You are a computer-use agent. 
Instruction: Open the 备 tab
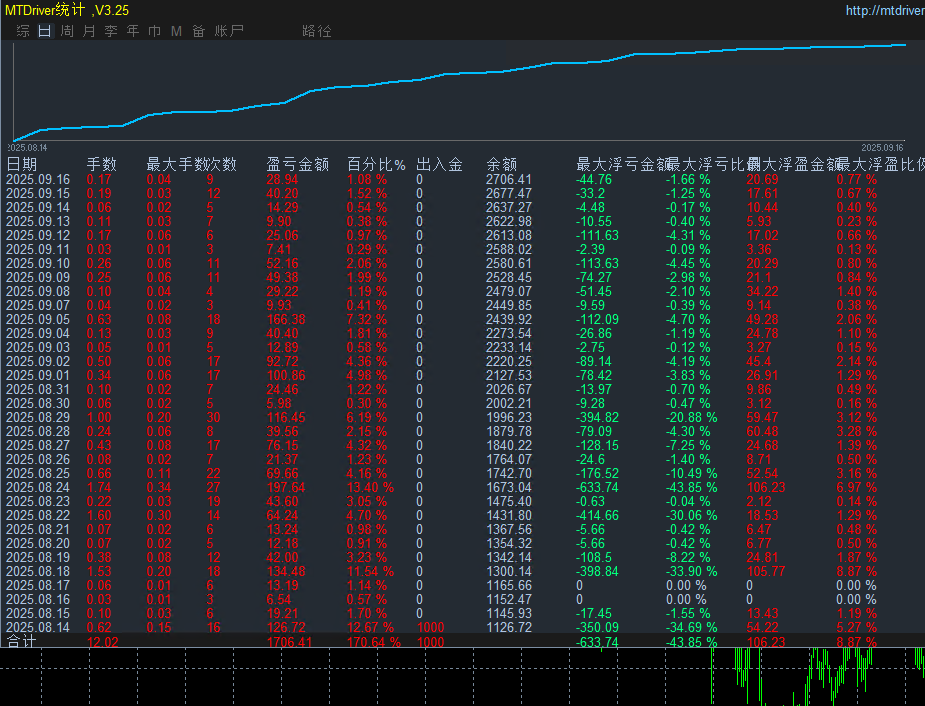point(198,31)
